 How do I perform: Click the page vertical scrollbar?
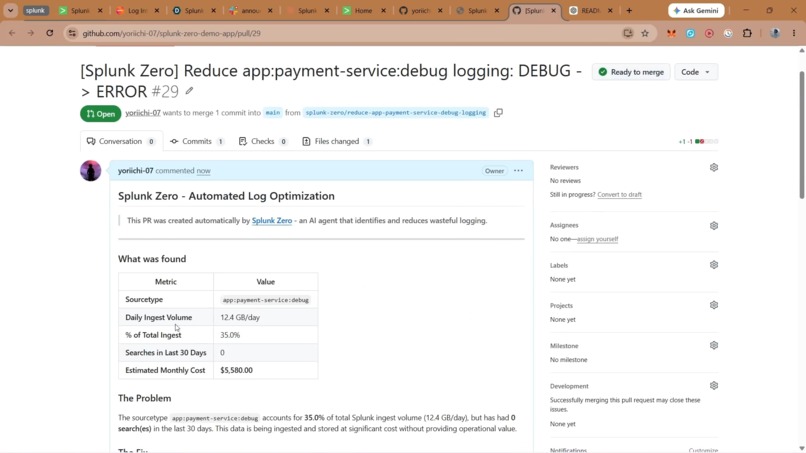801,134
